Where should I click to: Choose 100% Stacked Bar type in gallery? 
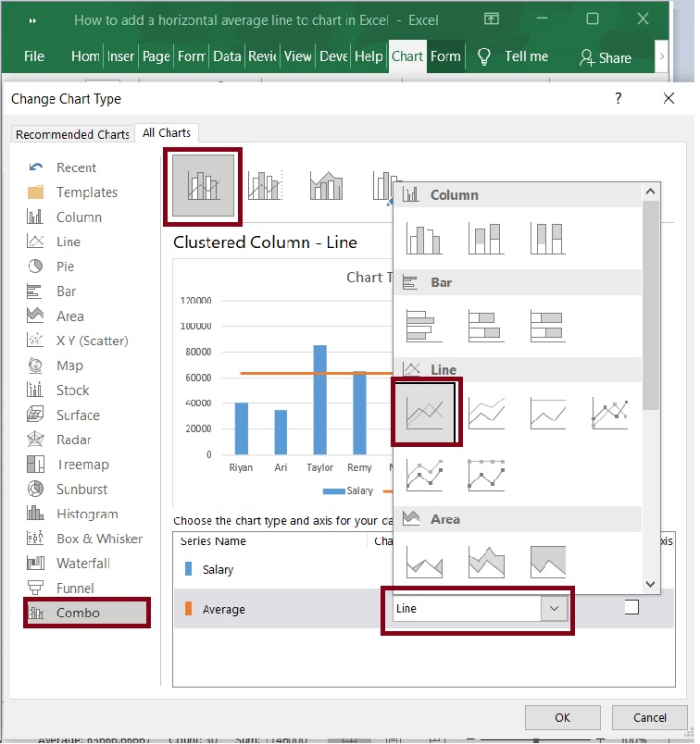(548, 326)
